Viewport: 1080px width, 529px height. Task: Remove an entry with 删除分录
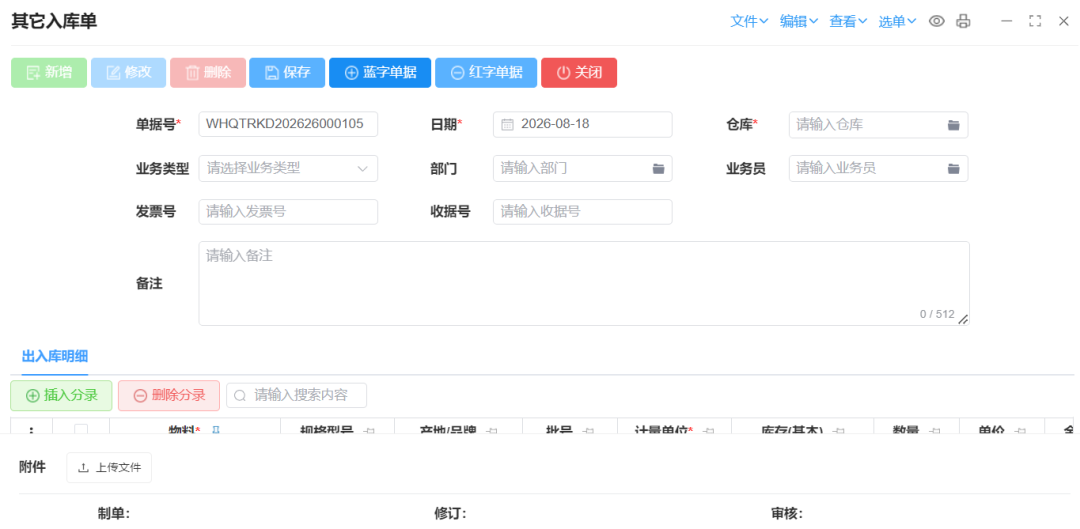169,395
